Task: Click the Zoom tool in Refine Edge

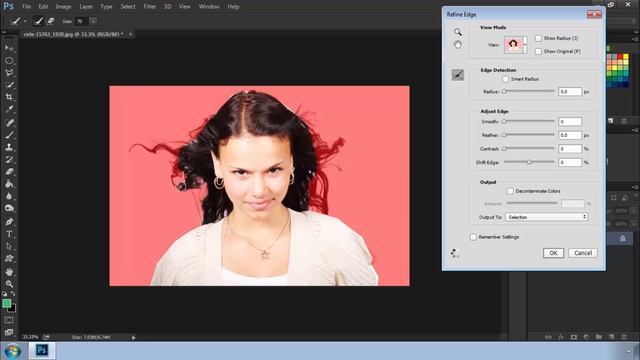Action: (x=458, y=32)
